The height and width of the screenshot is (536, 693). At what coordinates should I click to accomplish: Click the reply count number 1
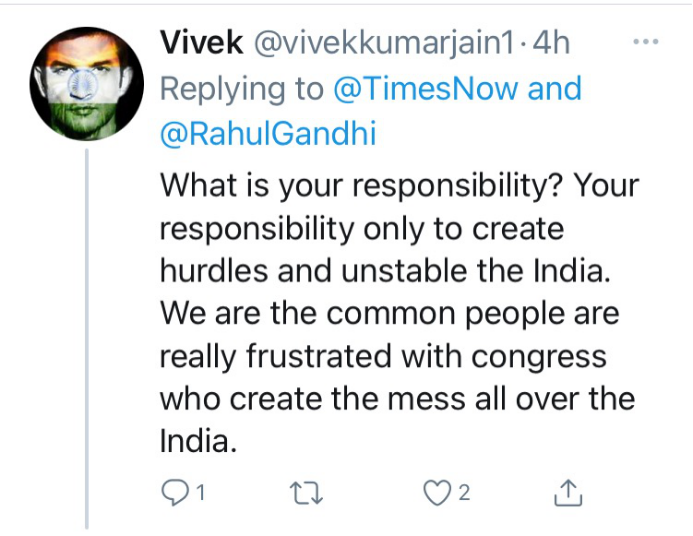tap(200, 492)
